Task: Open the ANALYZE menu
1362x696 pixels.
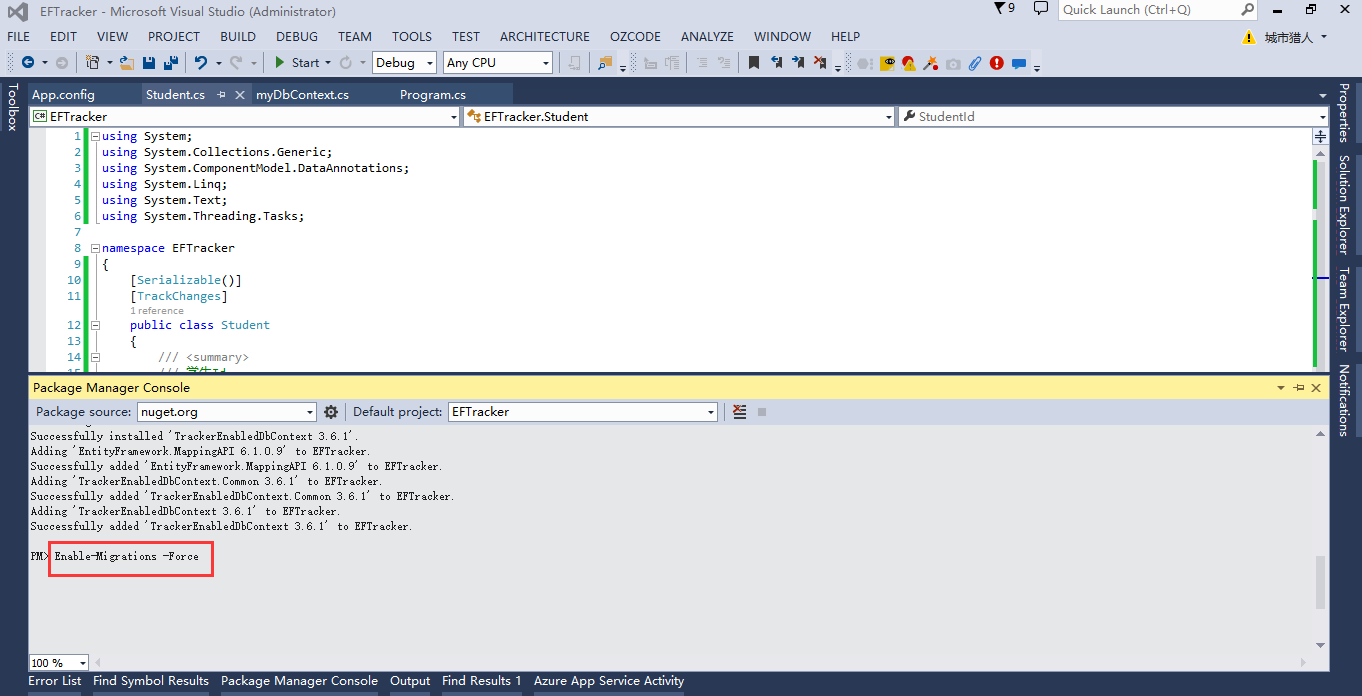Action: point(707,37)
